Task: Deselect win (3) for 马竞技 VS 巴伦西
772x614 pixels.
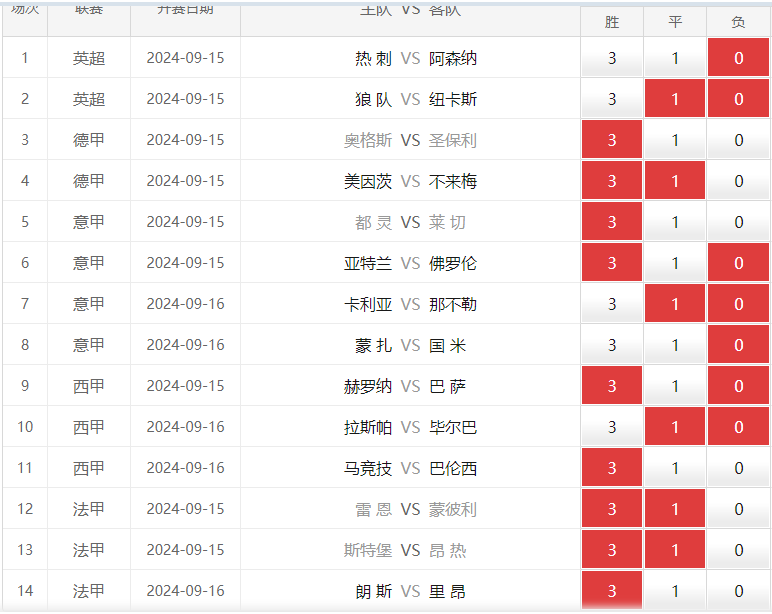Action: click(x=612, y=468)
